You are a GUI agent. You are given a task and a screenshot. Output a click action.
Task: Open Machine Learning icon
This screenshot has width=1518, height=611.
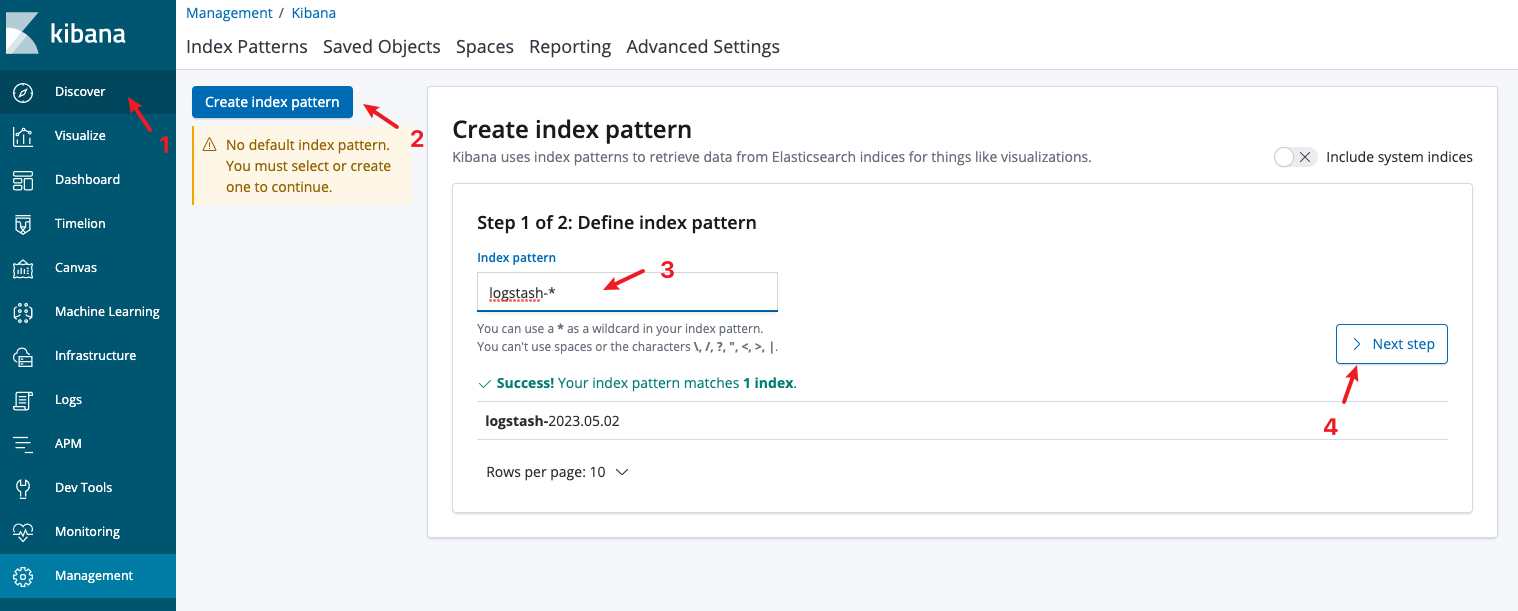coord(23,312)
